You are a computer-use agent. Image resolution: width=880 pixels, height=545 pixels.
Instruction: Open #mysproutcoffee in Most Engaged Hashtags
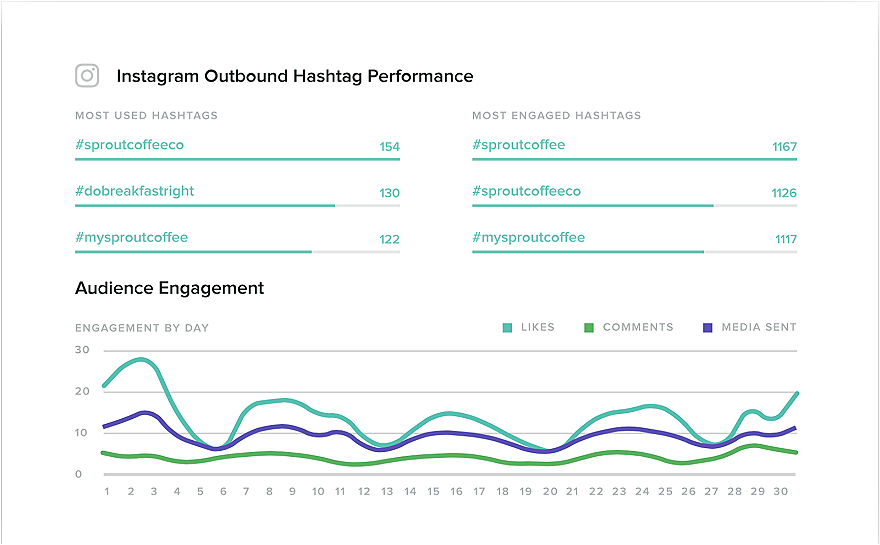pos(529,238)
